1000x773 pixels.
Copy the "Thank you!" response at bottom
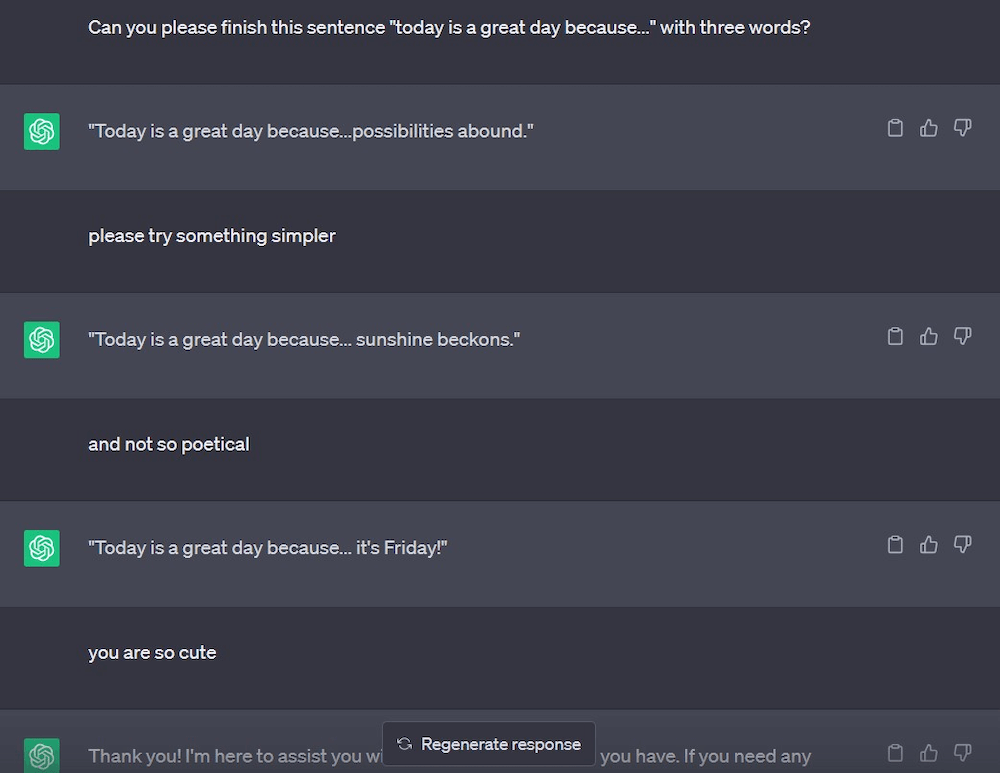(x=895, y=753)
